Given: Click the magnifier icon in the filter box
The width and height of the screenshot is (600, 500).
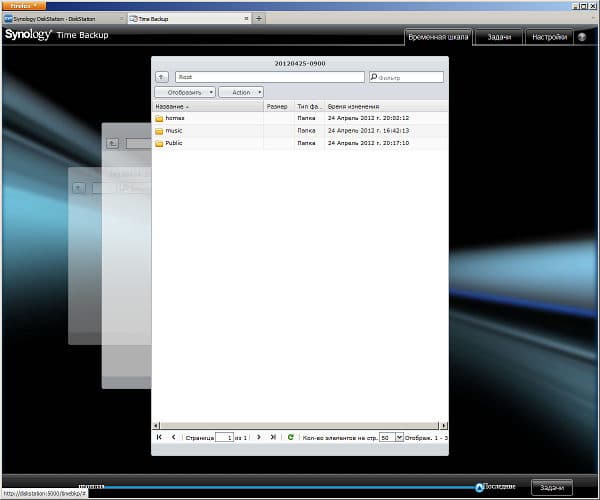Looking at the screenshot, I should click(374, 77).
